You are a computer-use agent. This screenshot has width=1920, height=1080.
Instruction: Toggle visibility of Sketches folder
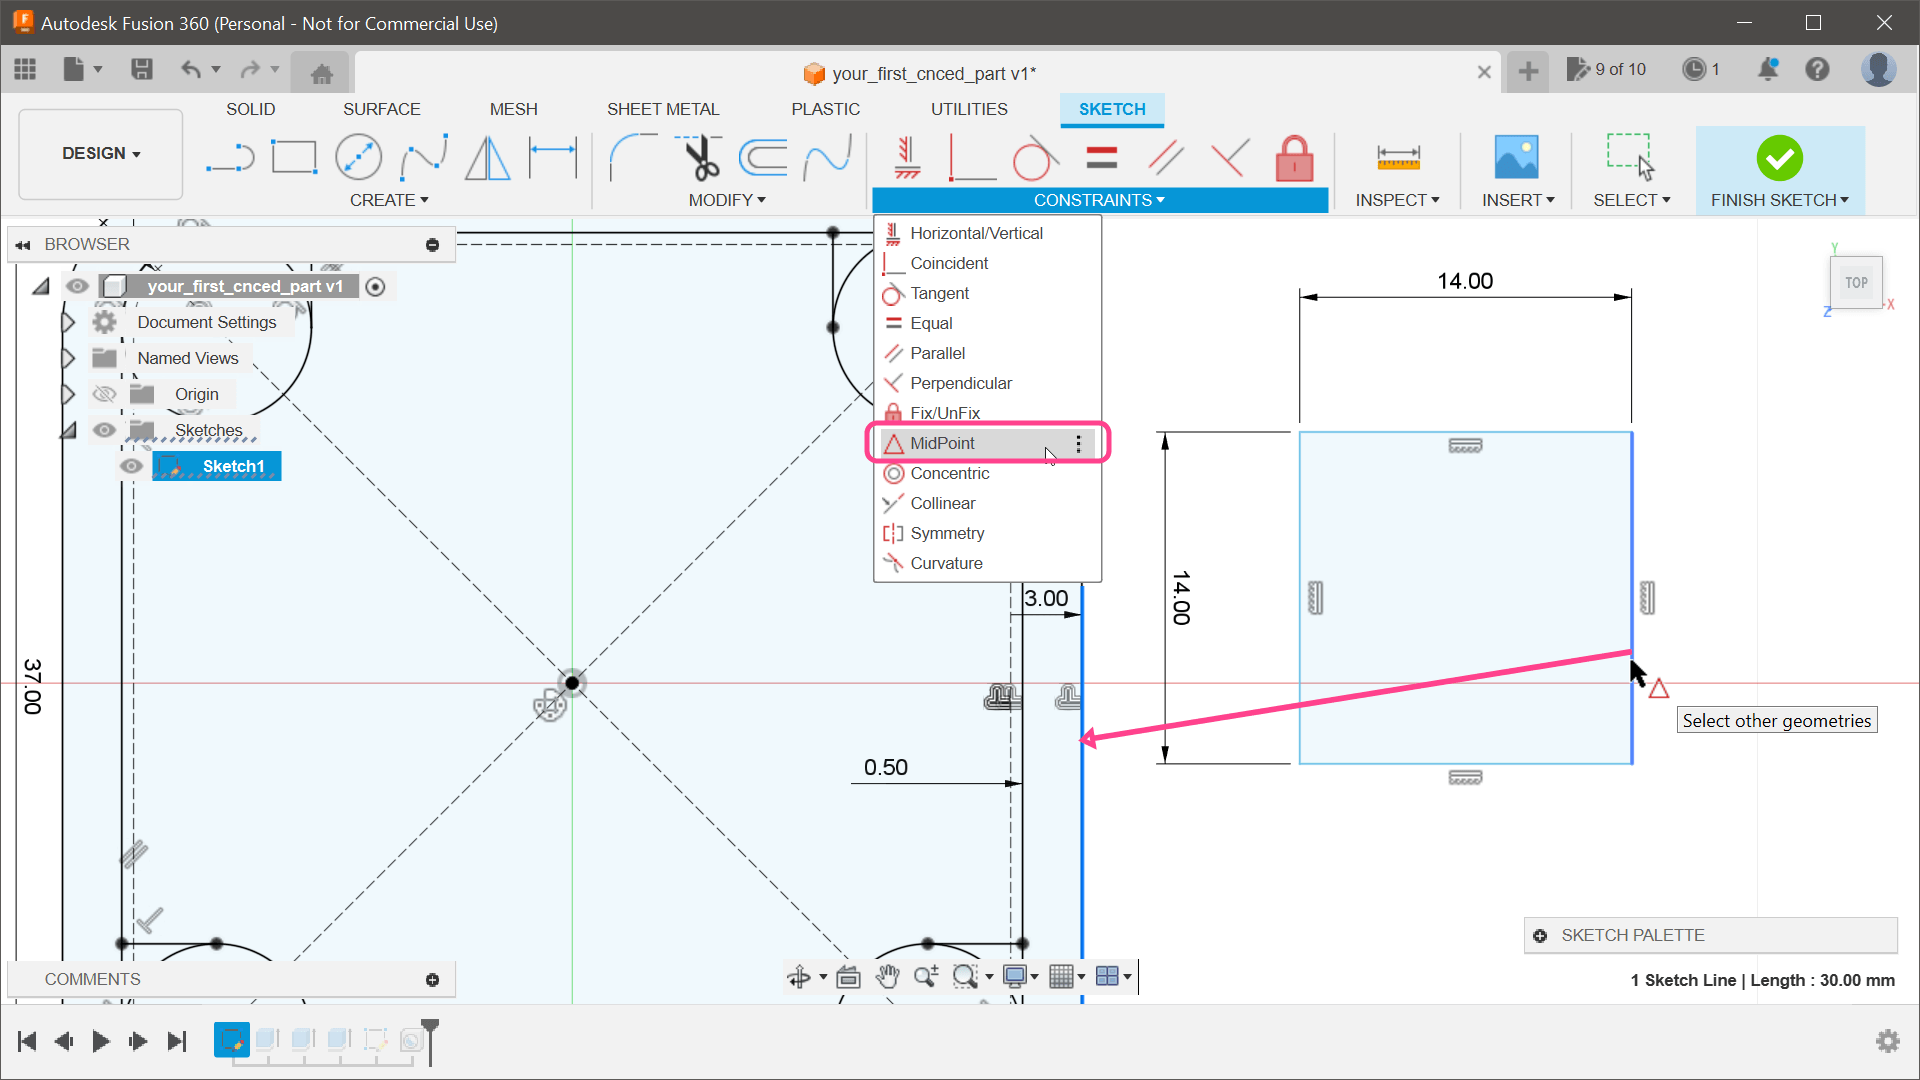point(104,430)
